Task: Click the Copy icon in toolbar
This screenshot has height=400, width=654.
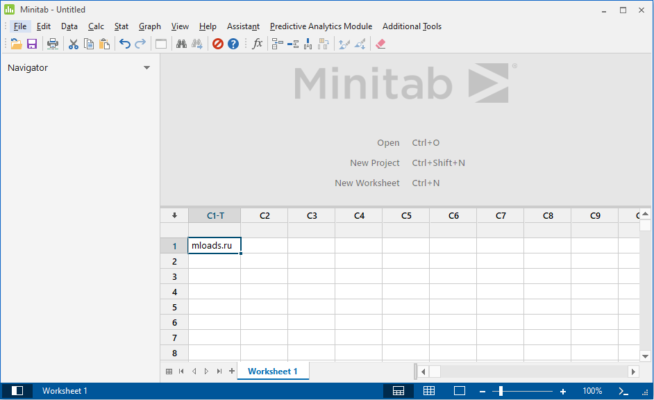Action: [x=89, y=44]
